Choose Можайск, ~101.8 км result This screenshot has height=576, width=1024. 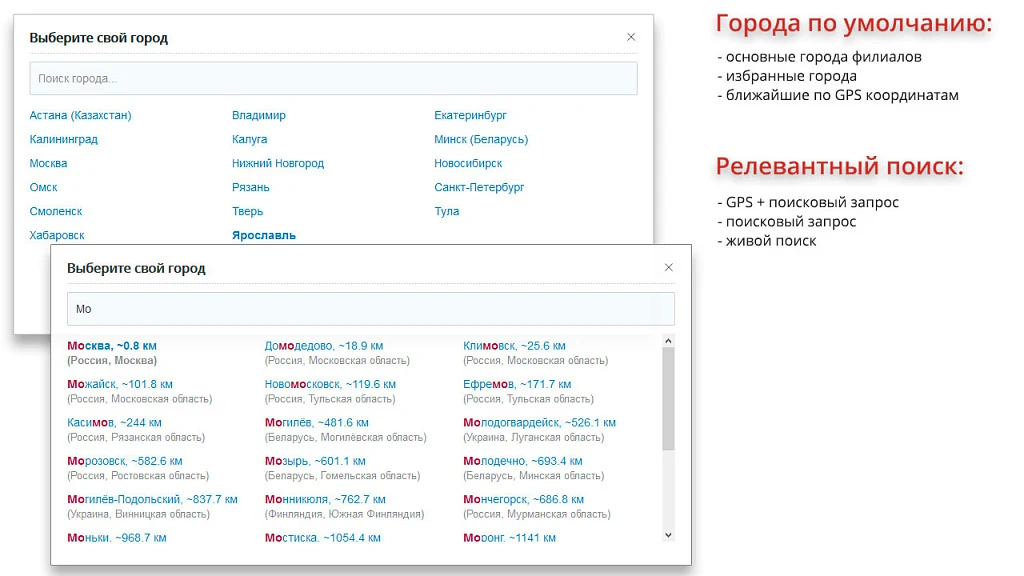click(120, 385)
